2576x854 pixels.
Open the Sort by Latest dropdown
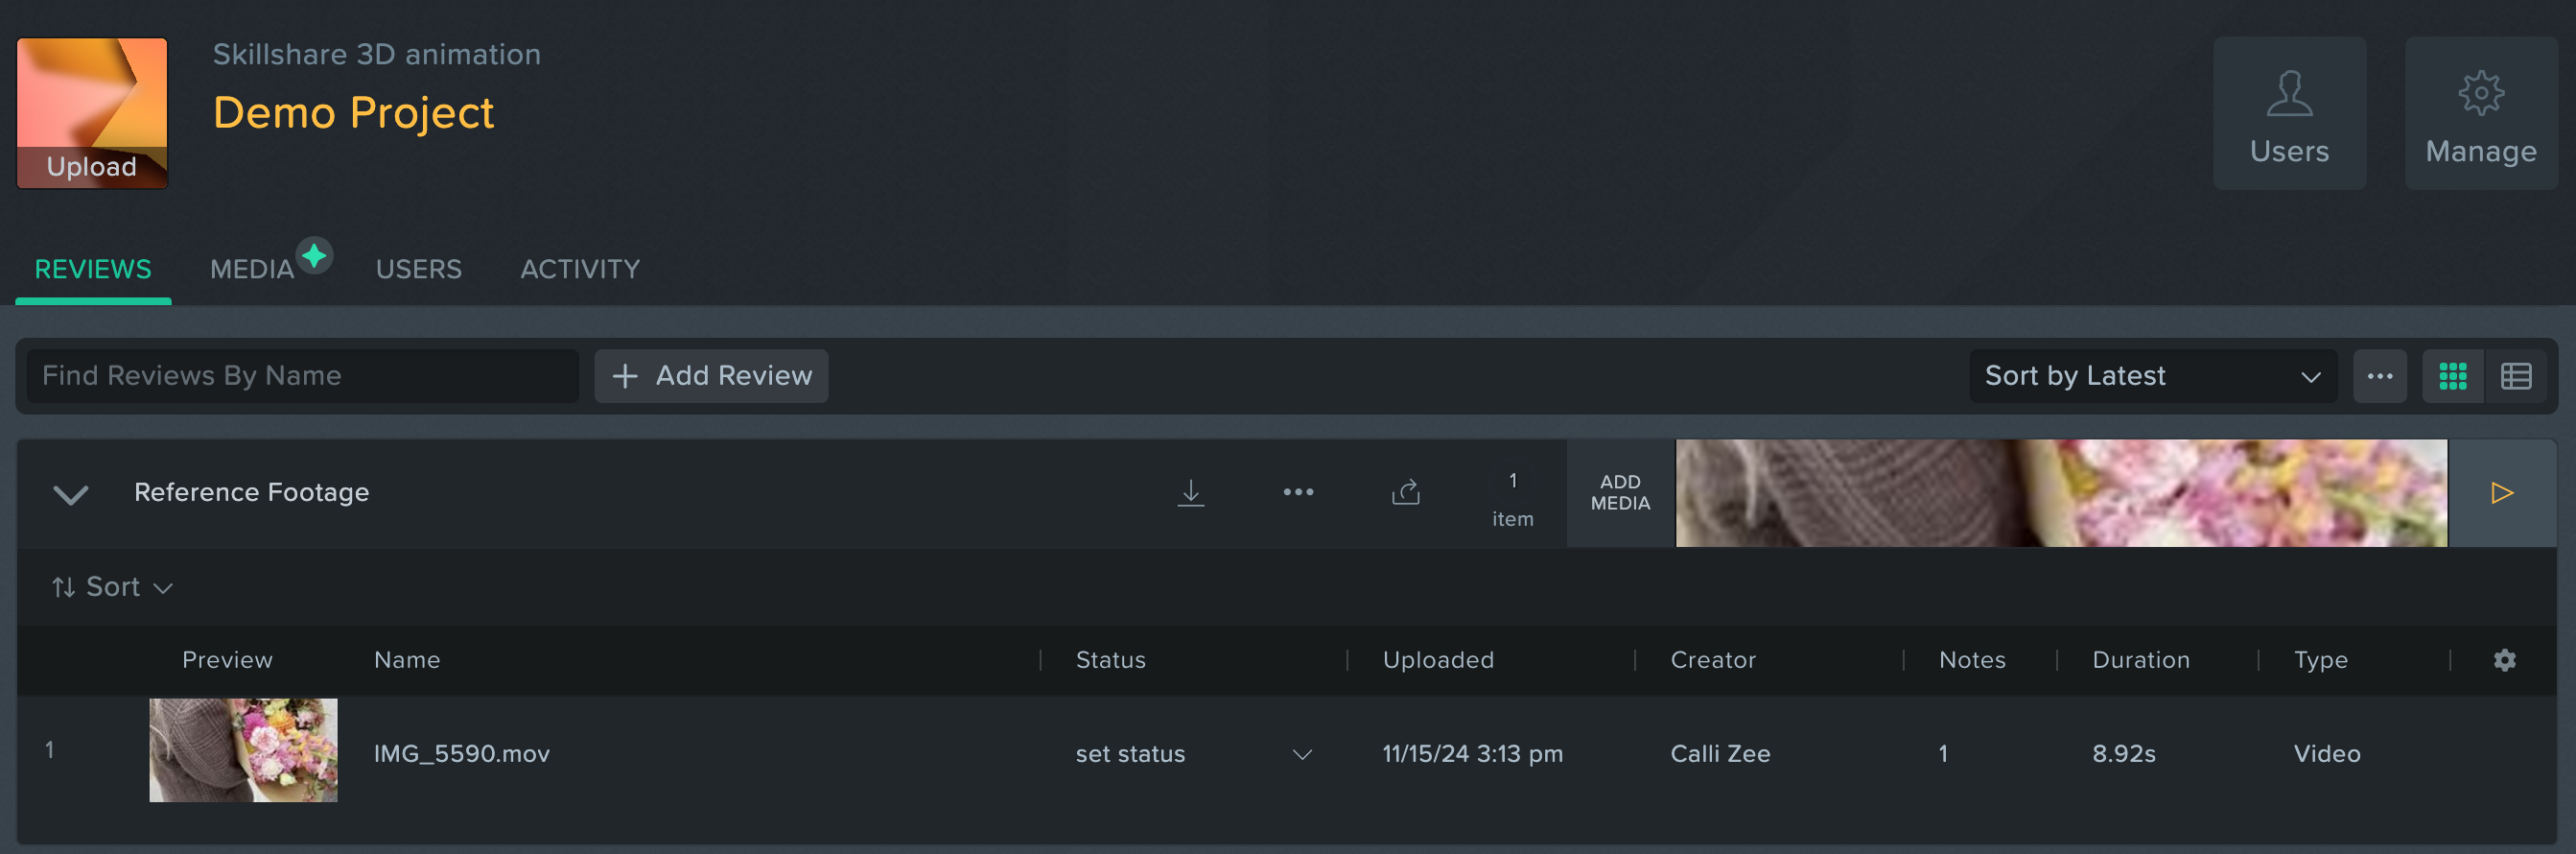coord(2153,376)
